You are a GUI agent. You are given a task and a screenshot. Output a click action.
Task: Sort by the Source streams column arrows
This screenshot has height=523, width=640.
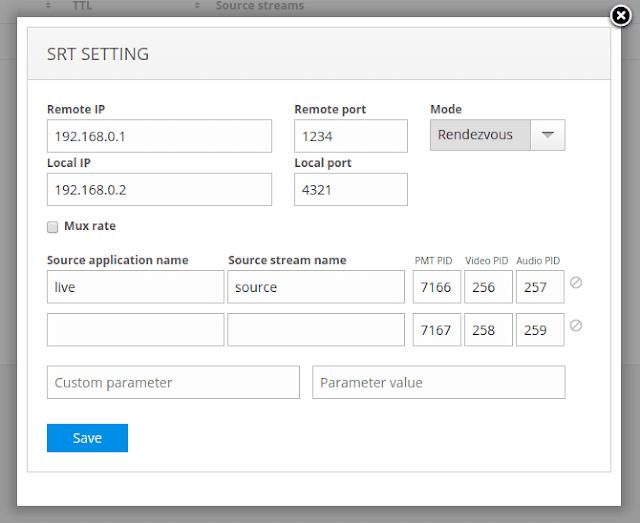(196, 6)
